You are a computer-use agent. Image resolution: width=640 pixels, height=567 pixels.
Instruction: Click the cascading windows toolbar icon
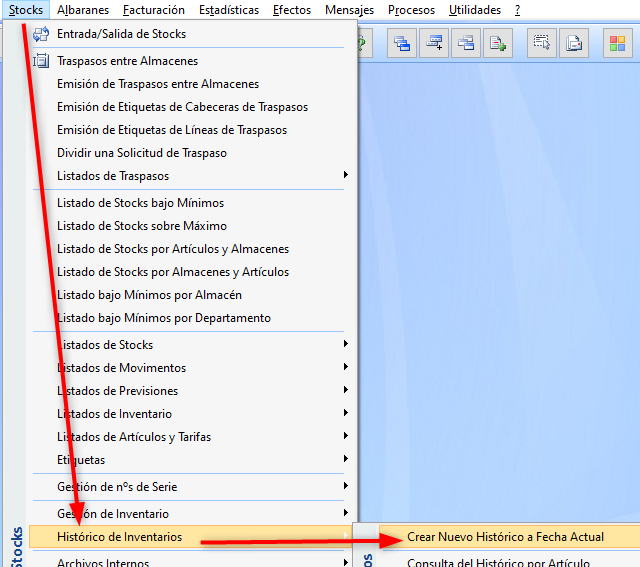(402, 43)
